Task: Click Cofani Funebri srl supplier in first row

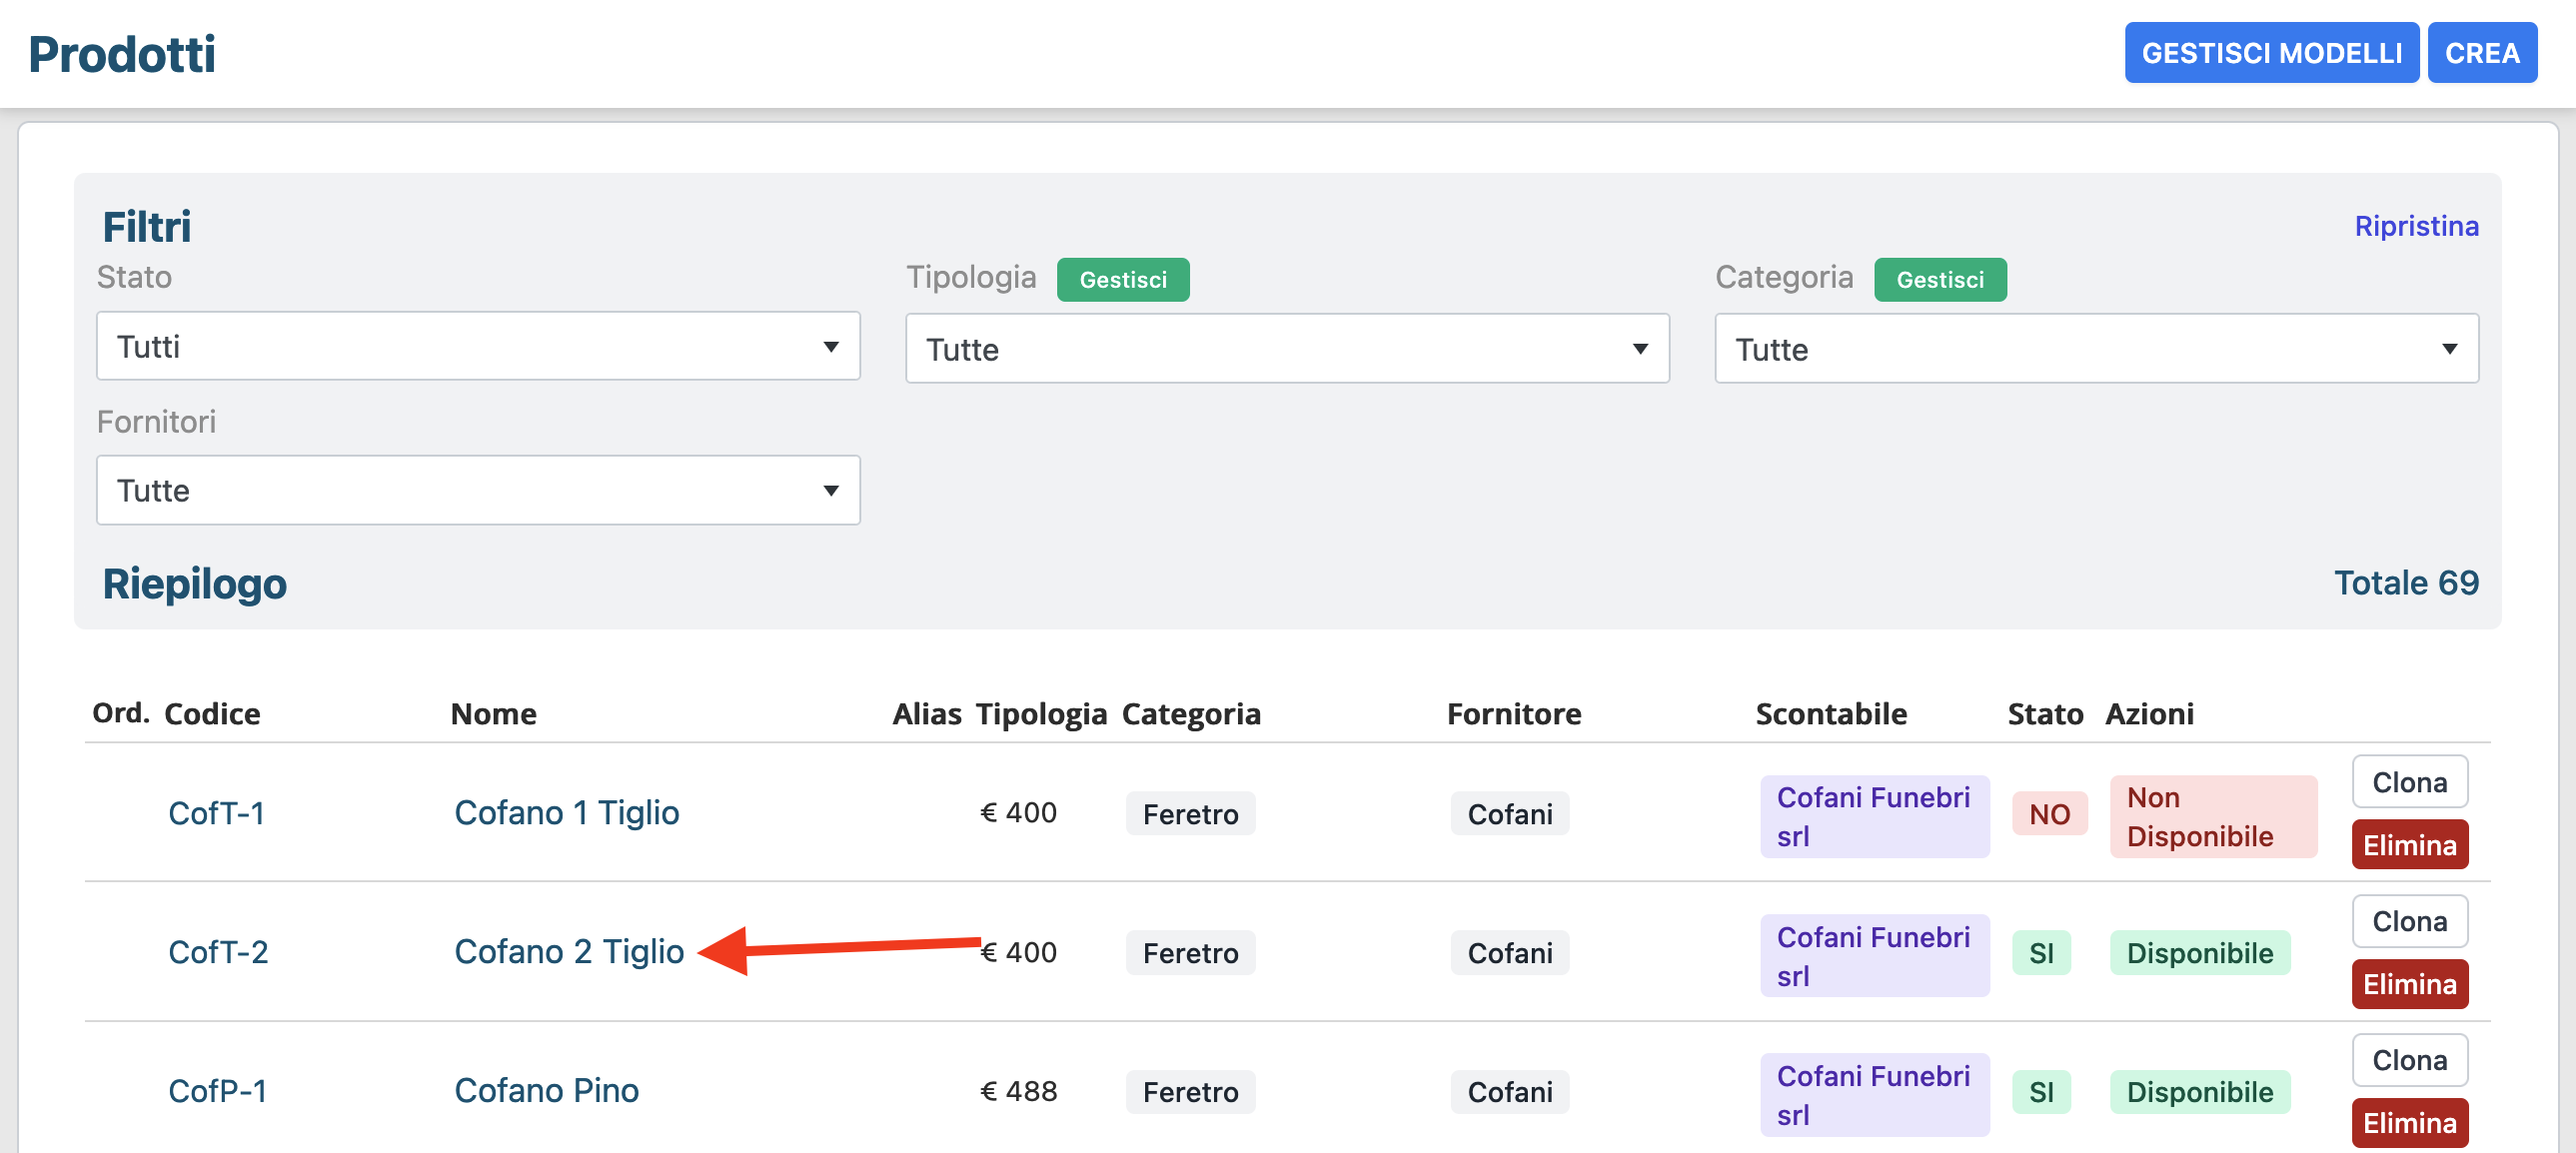Action: coord(1873,816)
